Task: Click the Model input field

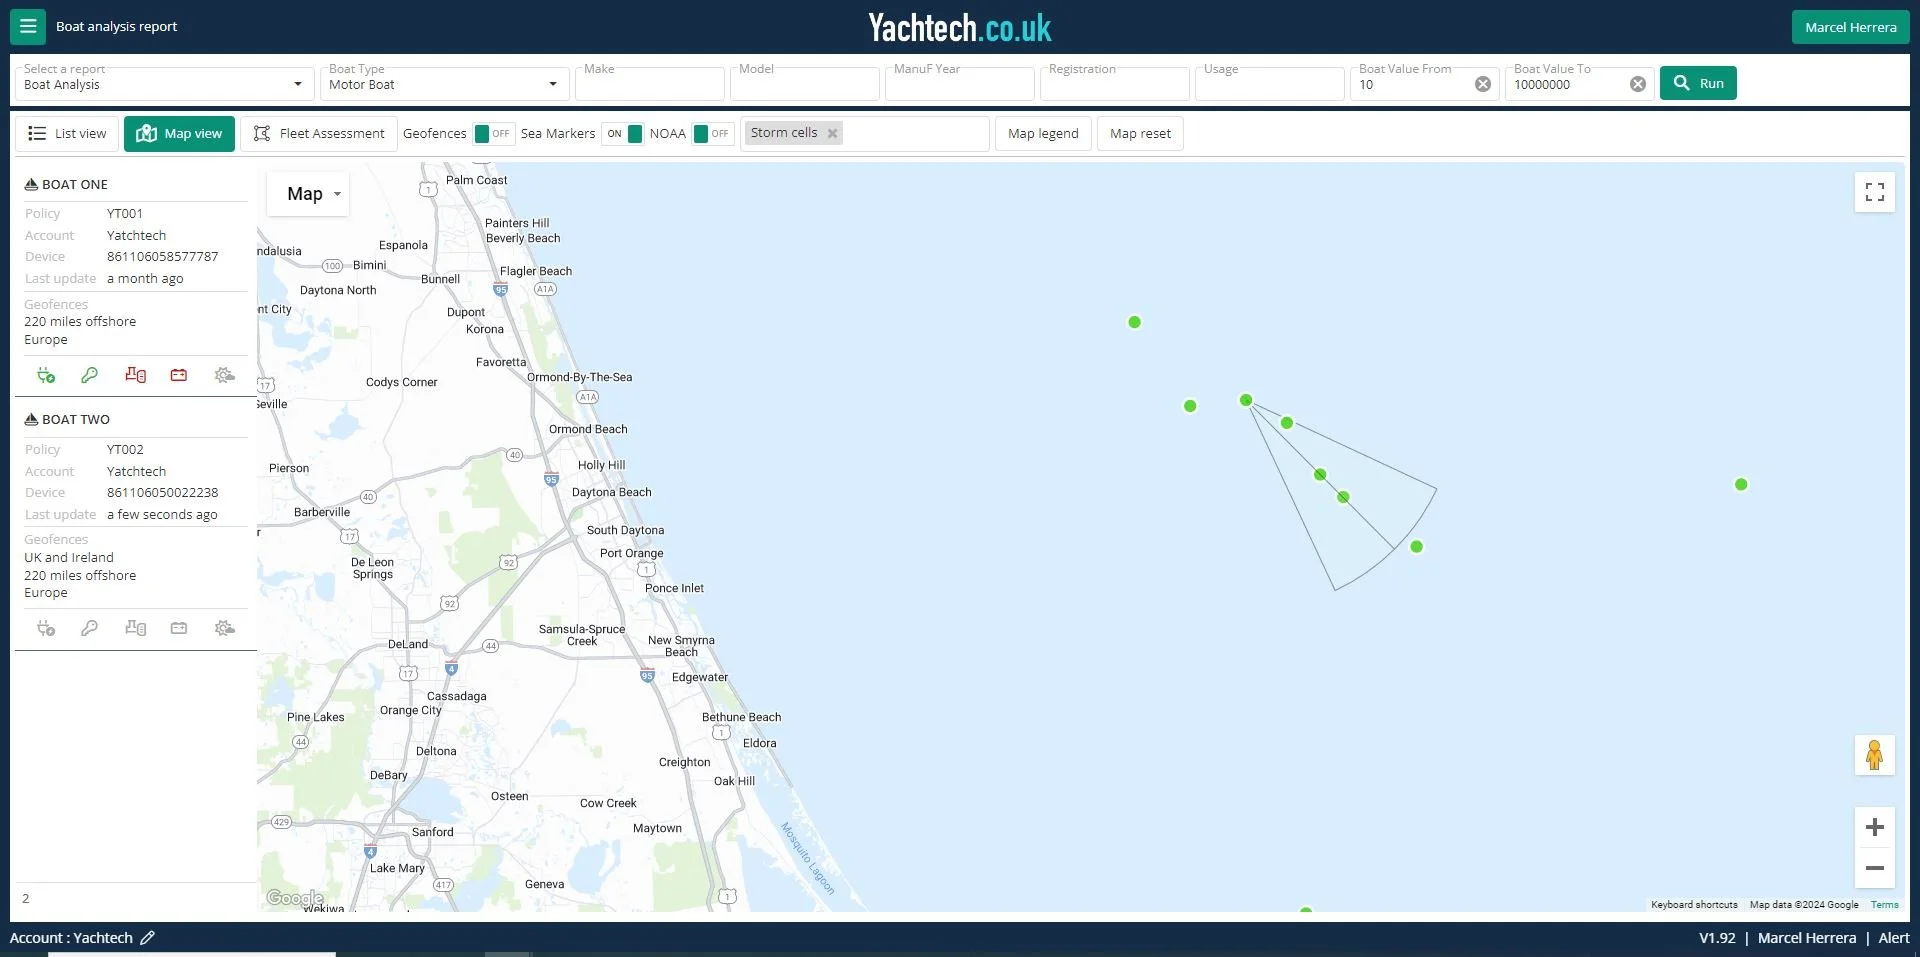Action: [805, 84]
